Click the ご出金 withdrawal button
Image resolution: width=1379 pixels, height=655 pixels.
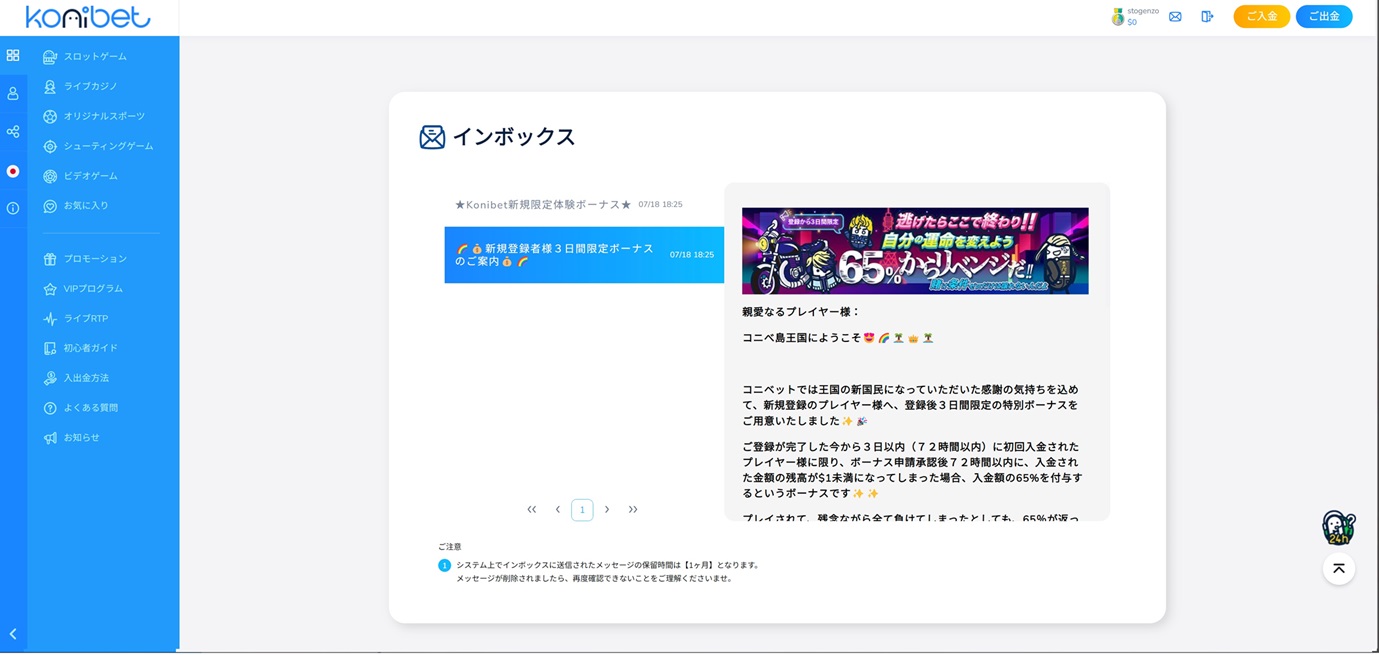coord(1323,17)
